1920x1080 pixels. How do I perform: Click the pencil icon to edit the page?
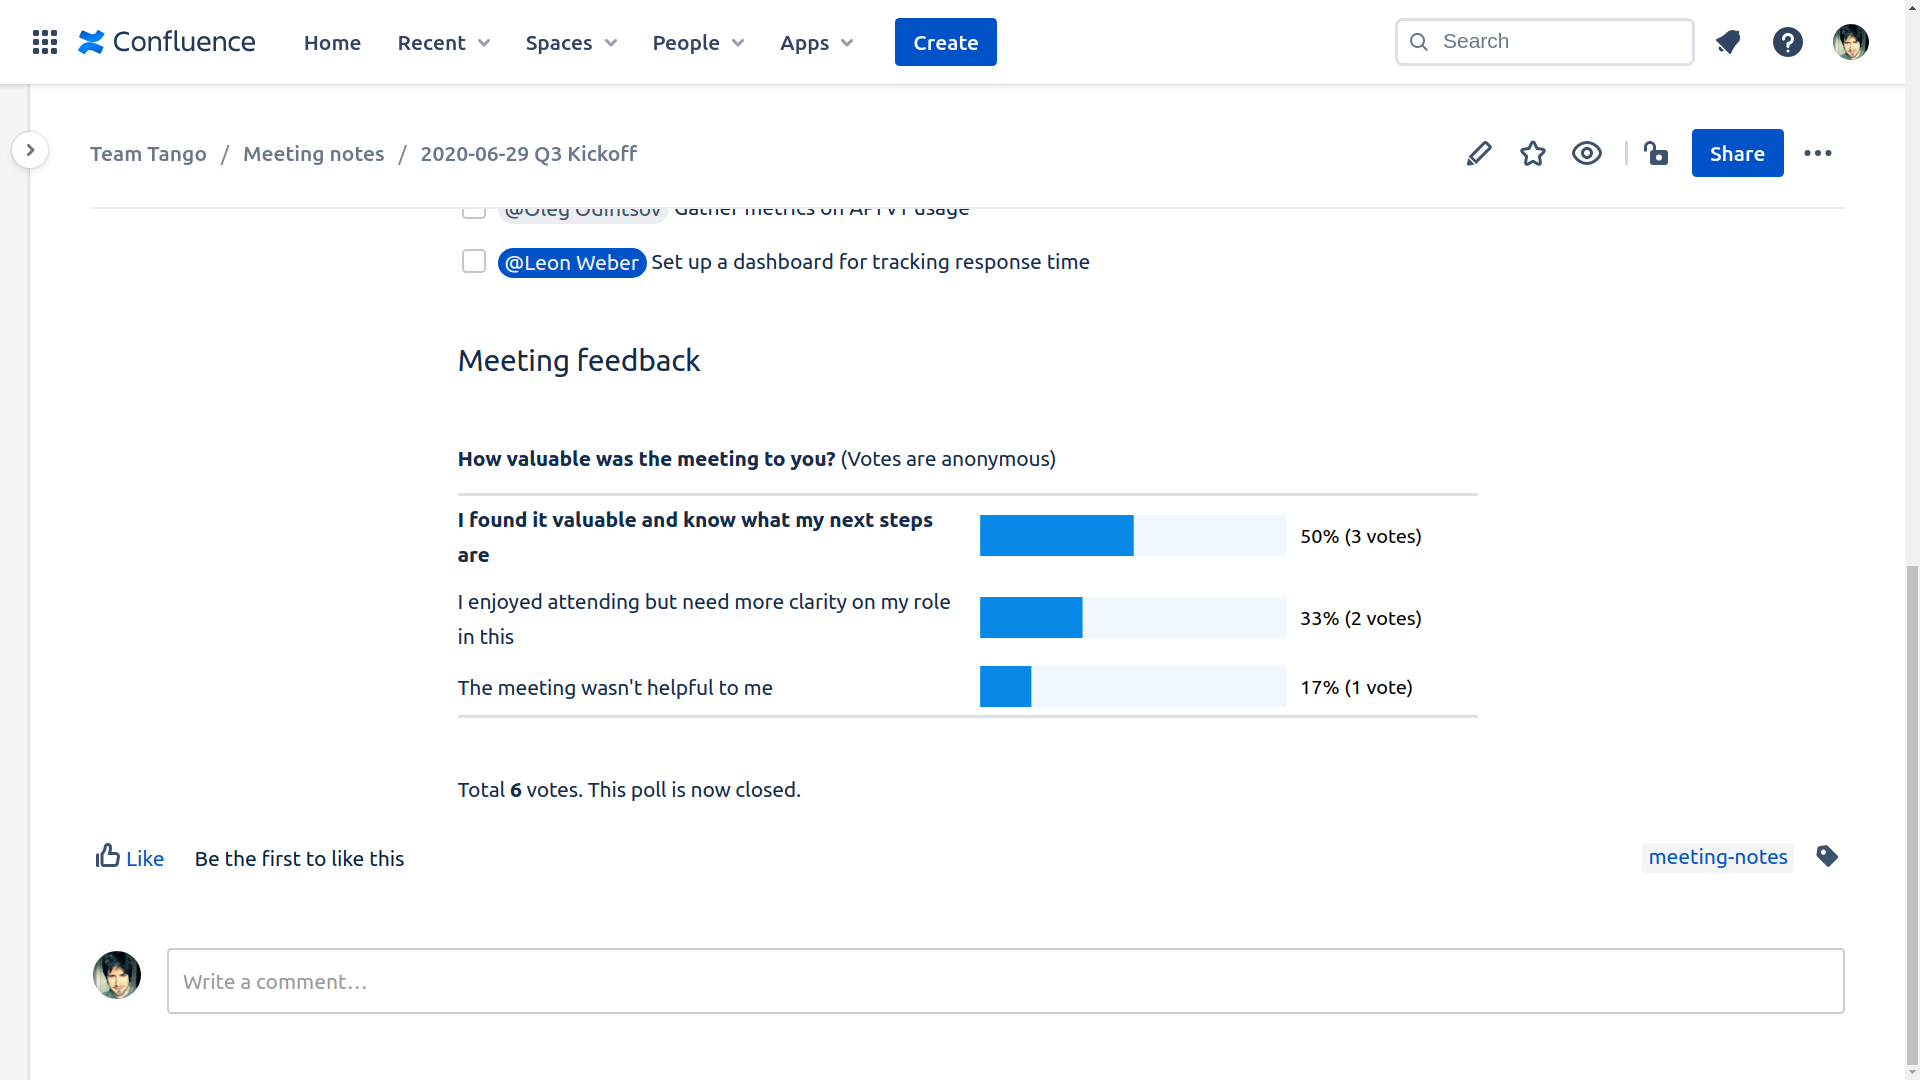(x=1479, y=153)
